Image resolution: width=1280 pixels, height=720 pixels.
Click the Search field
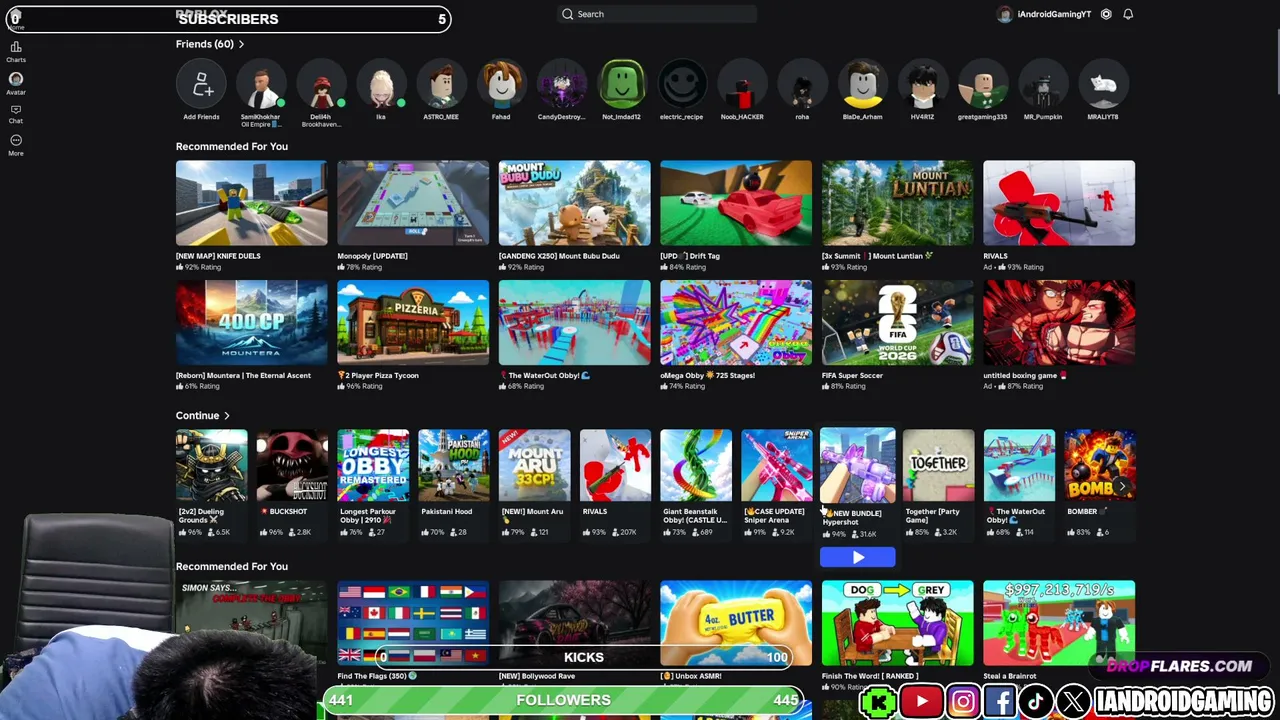coord(656,14)
